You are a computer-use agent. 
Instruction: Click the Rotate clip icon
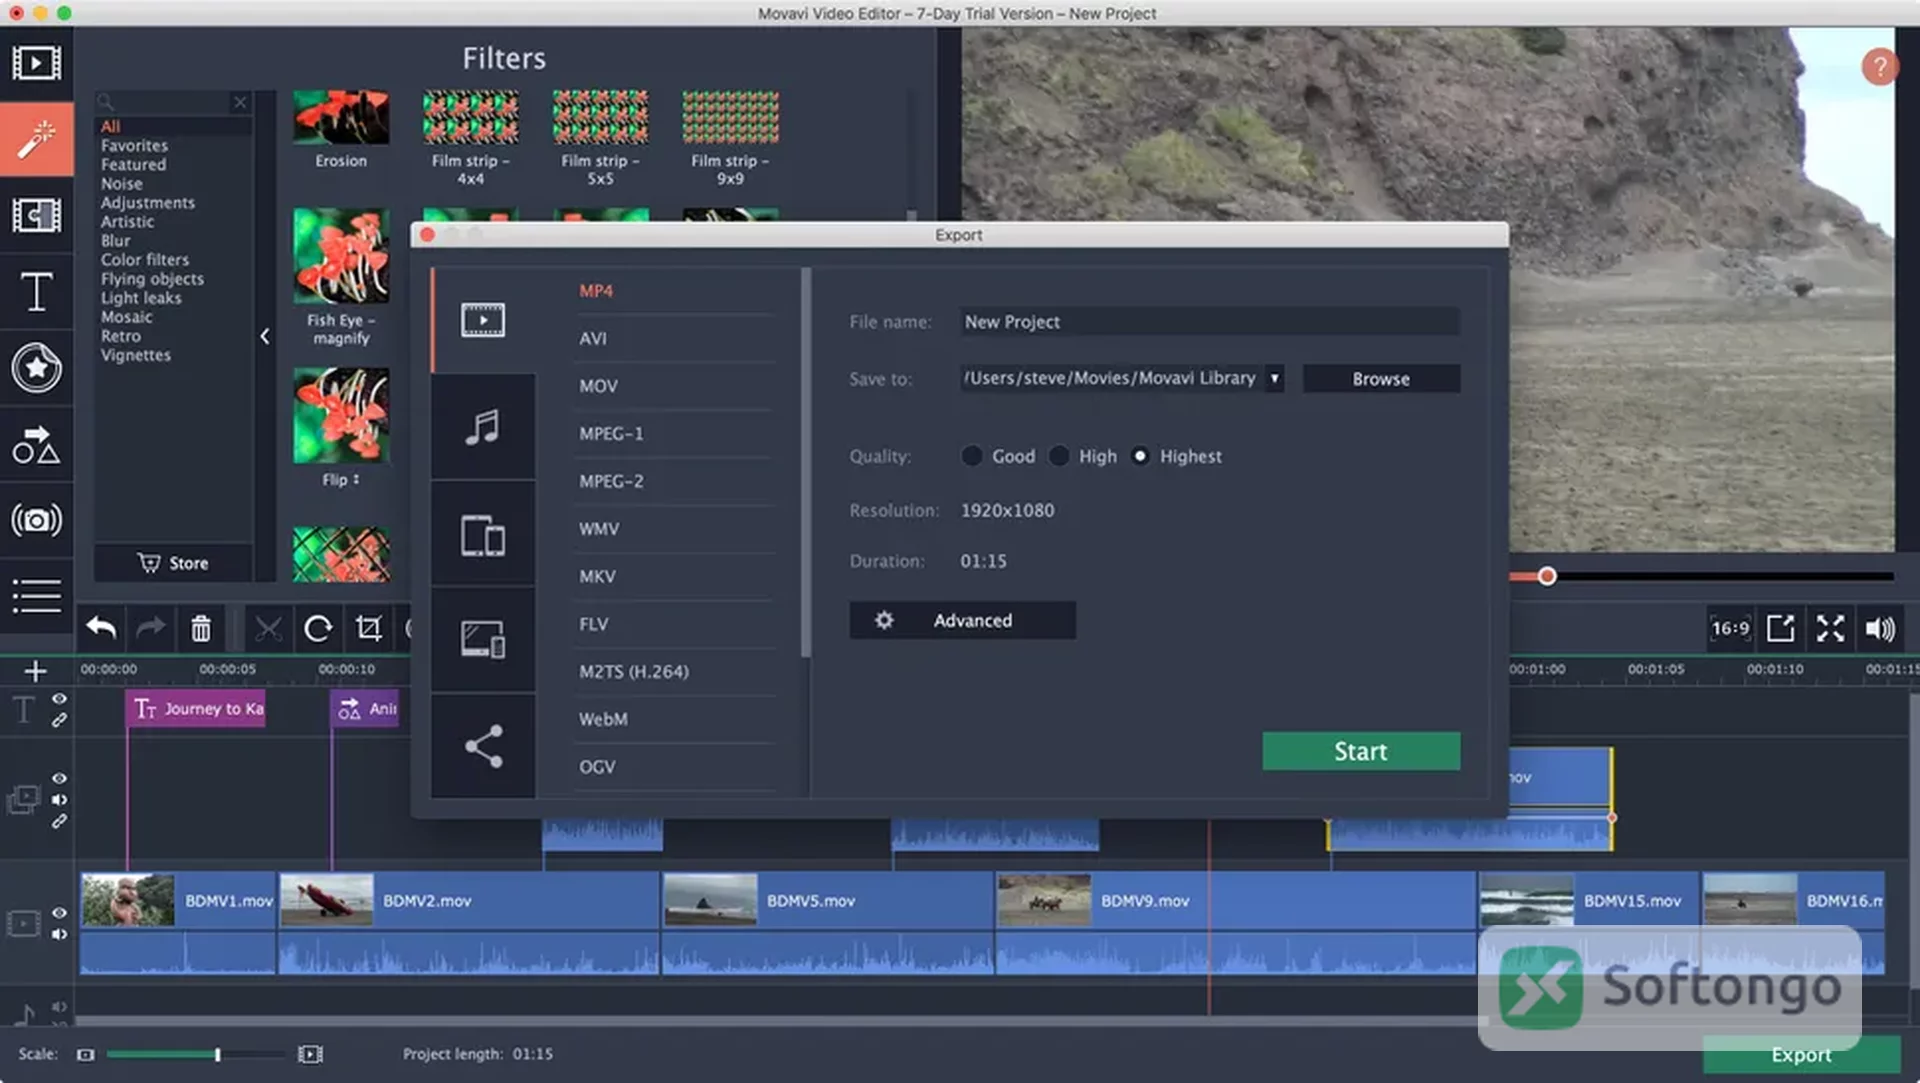318,628
